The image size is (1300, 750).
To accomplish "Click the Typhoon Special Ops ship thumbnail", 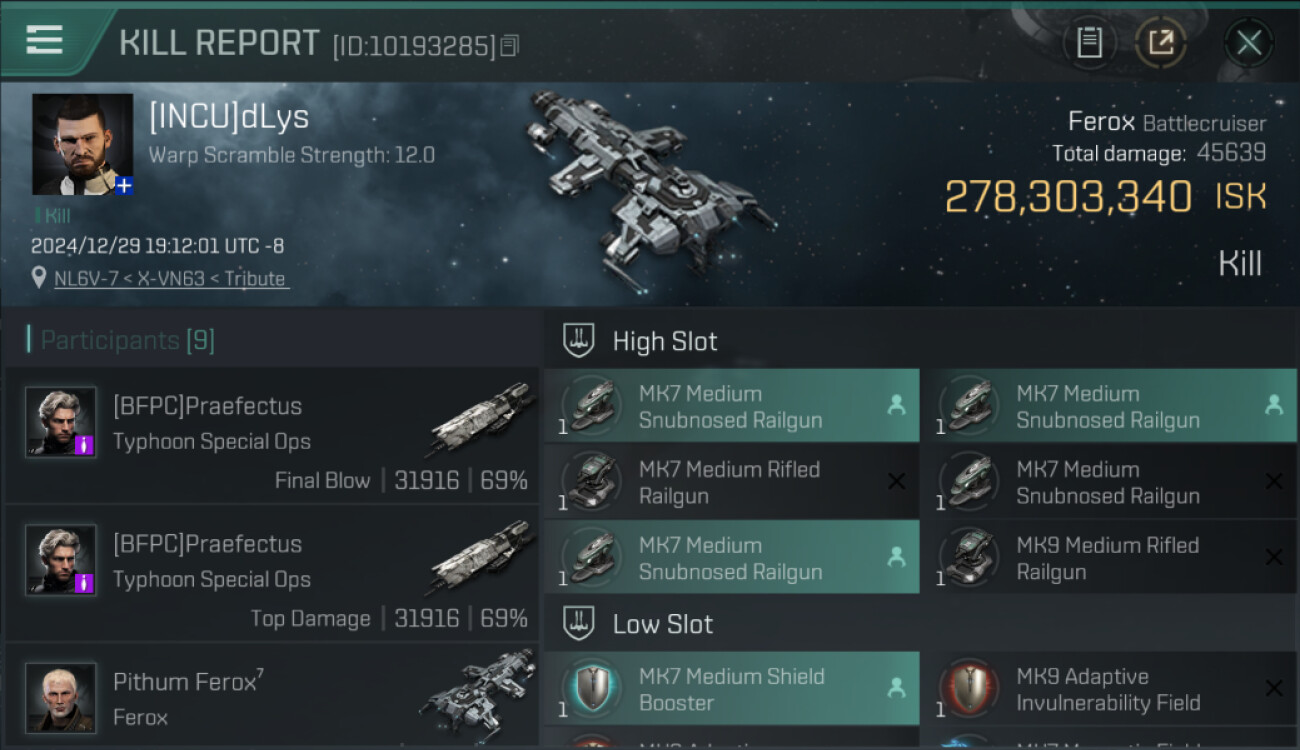I will [480, 418].
